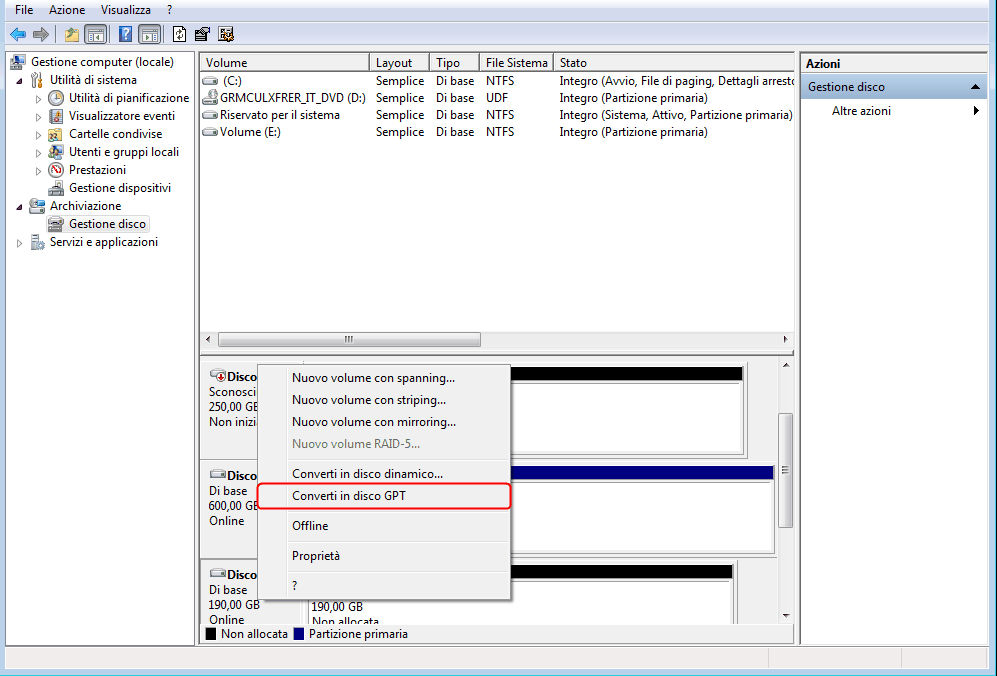Click the Refresh toolbar icon
This screenshot has width=997, height=676.
179,34
